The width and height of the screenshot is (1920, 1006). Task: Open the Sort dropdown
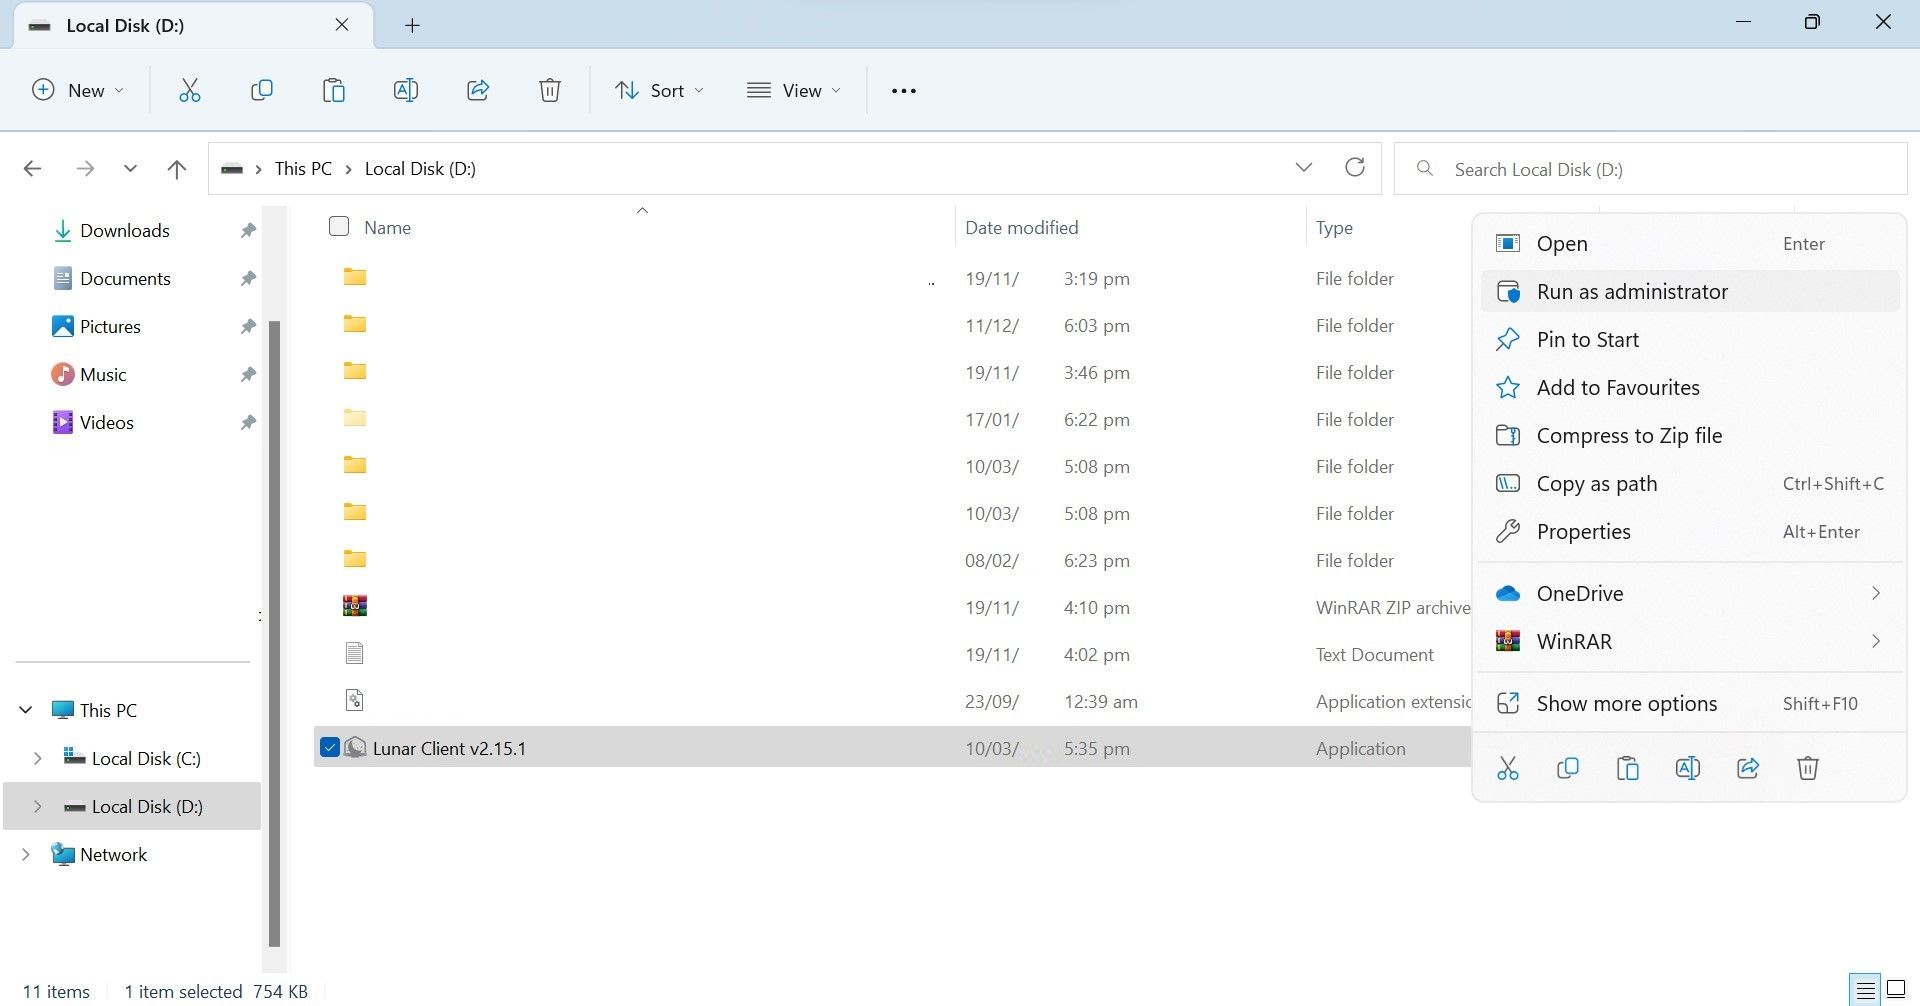(x=659, y=91)
